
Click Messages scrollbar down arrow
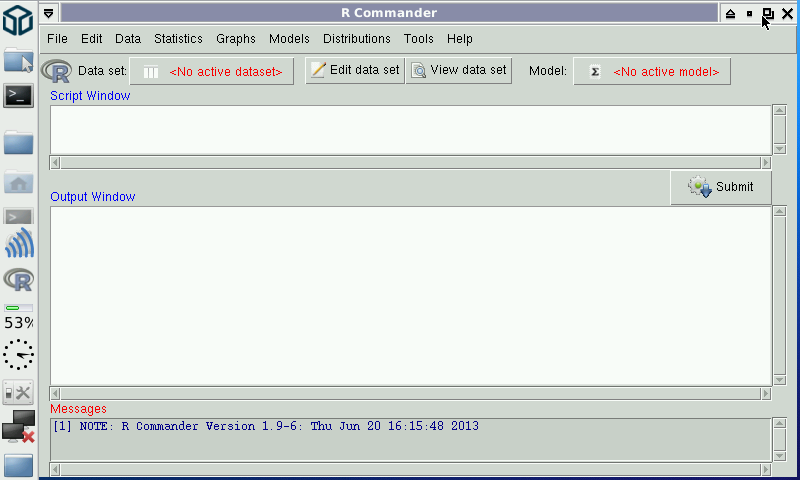click(x=779, y=456)
